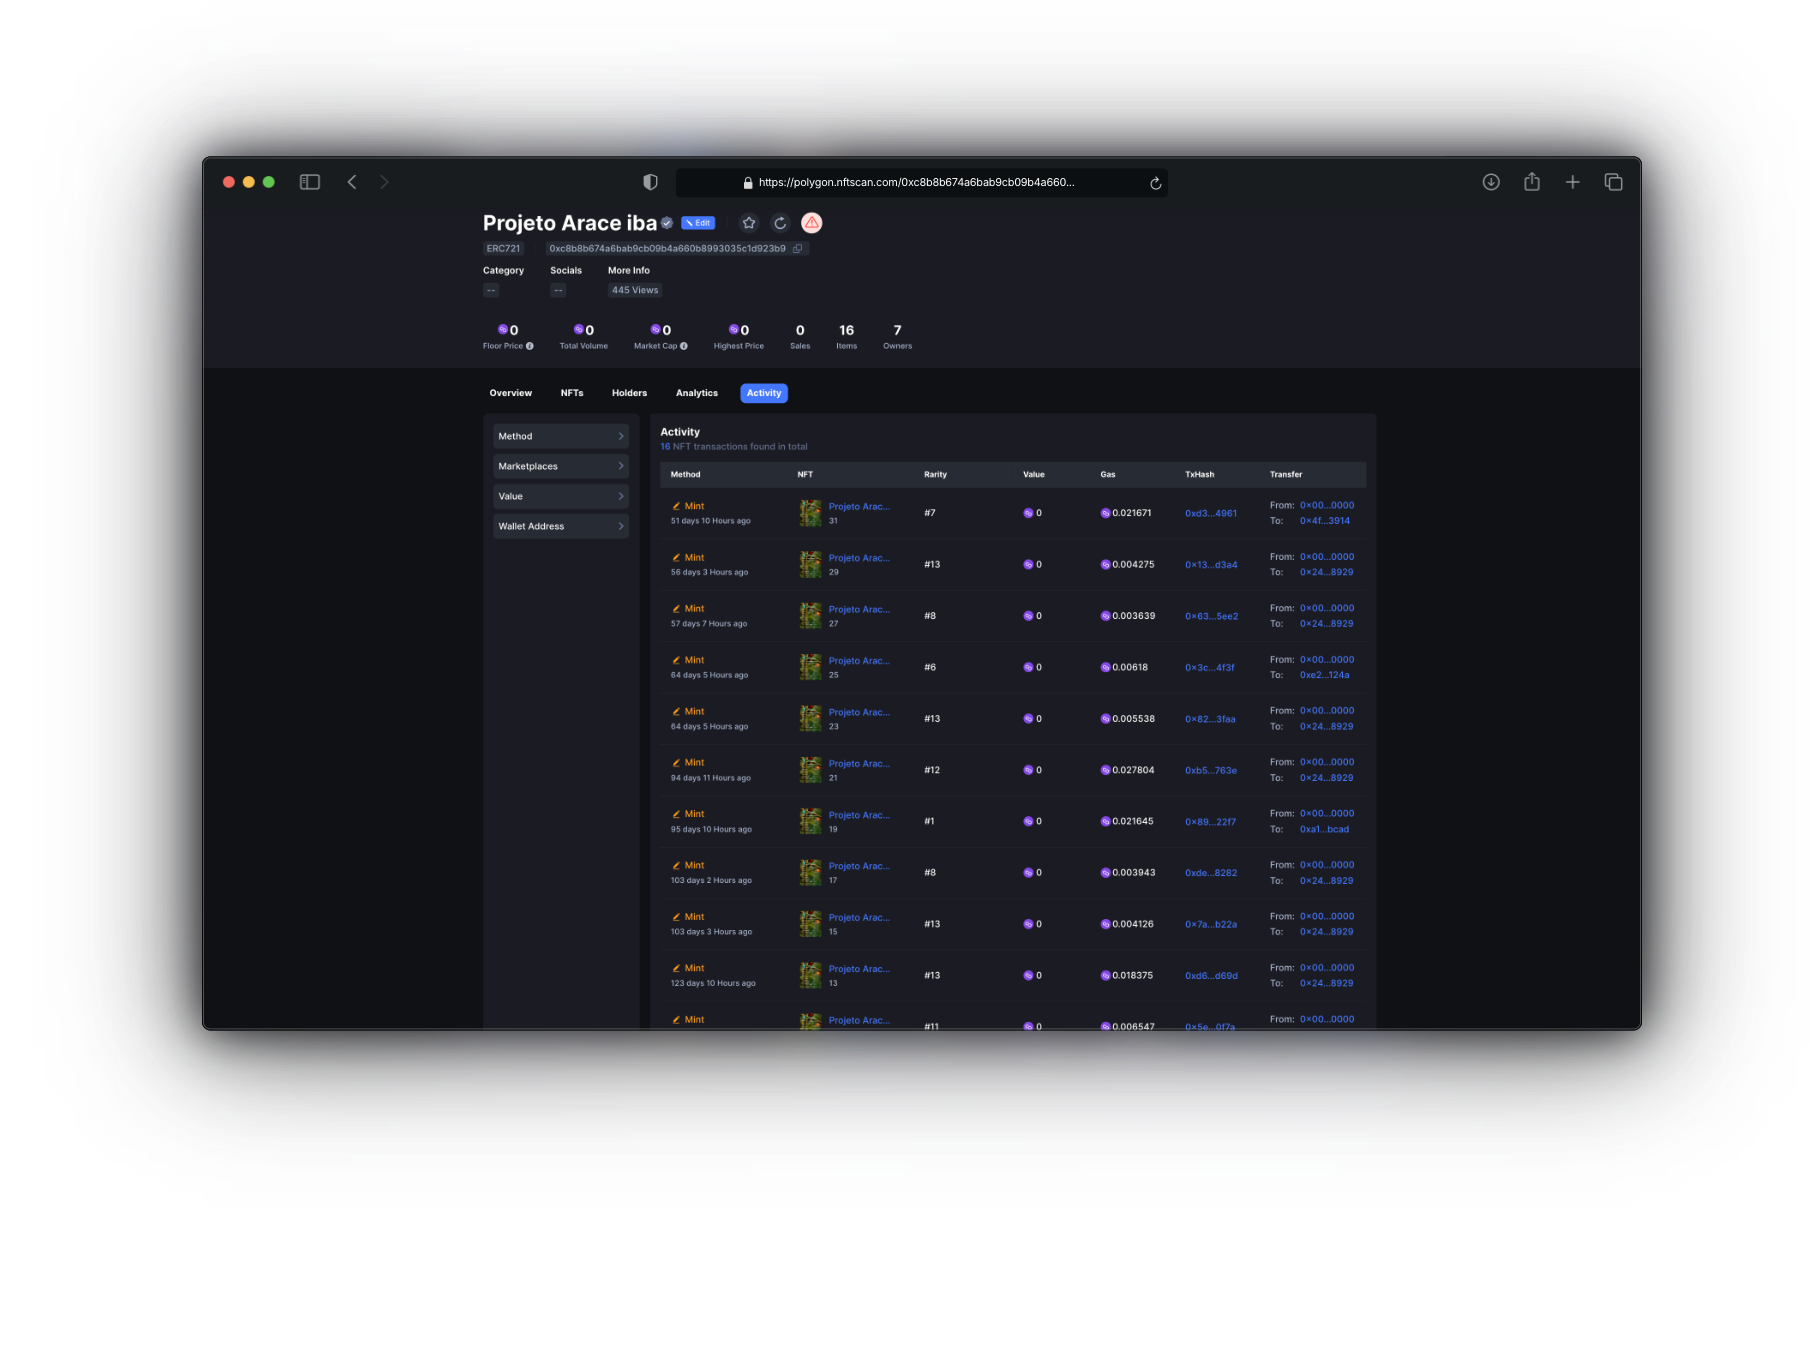1810x1358 pixels.
Task: Click the NFT thumbnail for token 31
Action: click(x=810, y=513)
